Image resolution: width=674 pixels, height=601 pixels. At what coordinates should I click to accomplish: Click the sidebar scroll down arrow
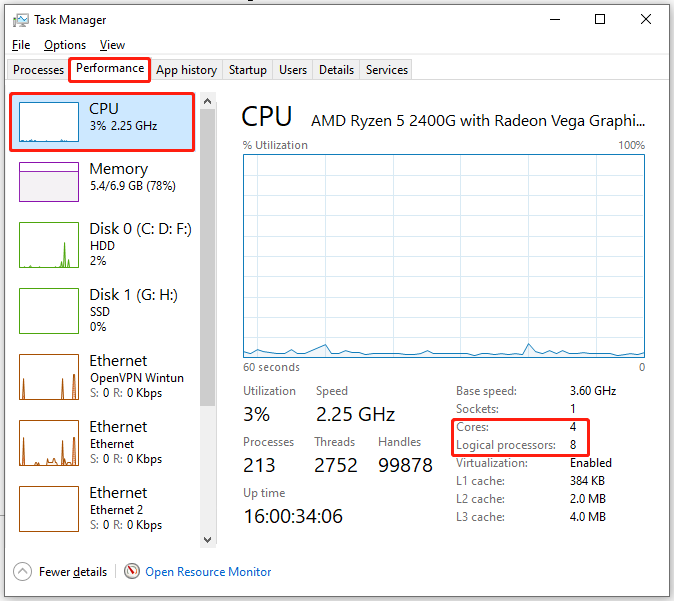pyautogui.click(x=208, y=540)
